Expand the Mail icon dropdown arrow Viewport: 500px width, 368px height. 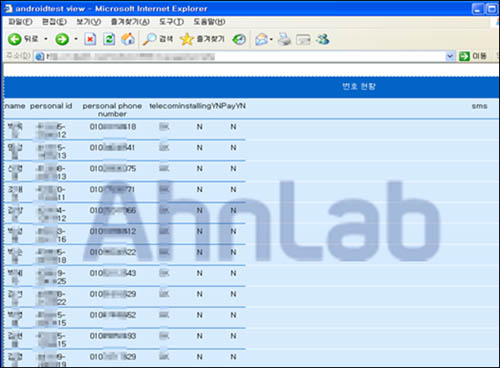(271, 39)
